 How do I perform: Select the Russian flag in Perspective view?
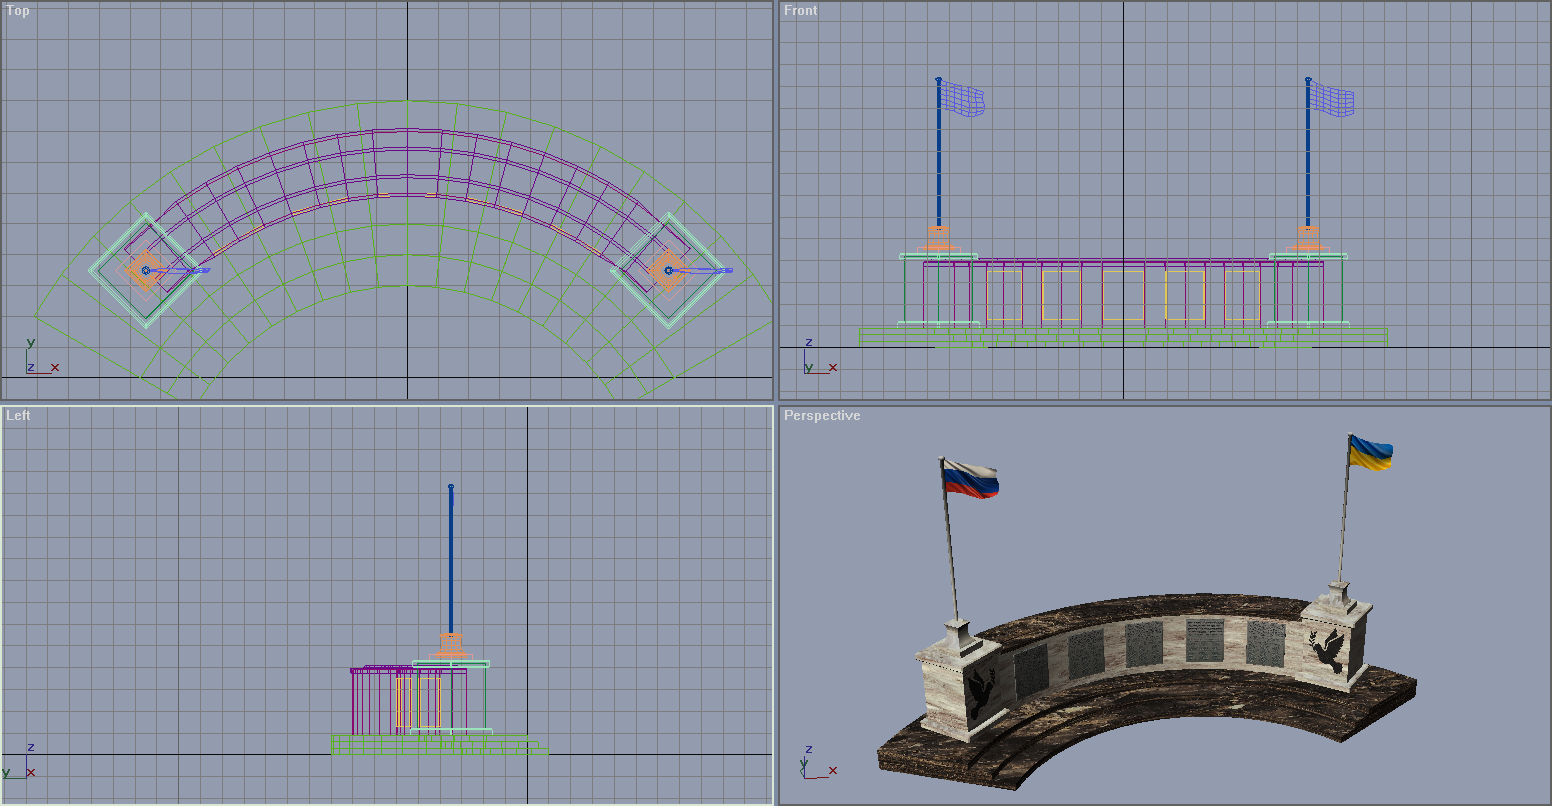coord(971,481)
